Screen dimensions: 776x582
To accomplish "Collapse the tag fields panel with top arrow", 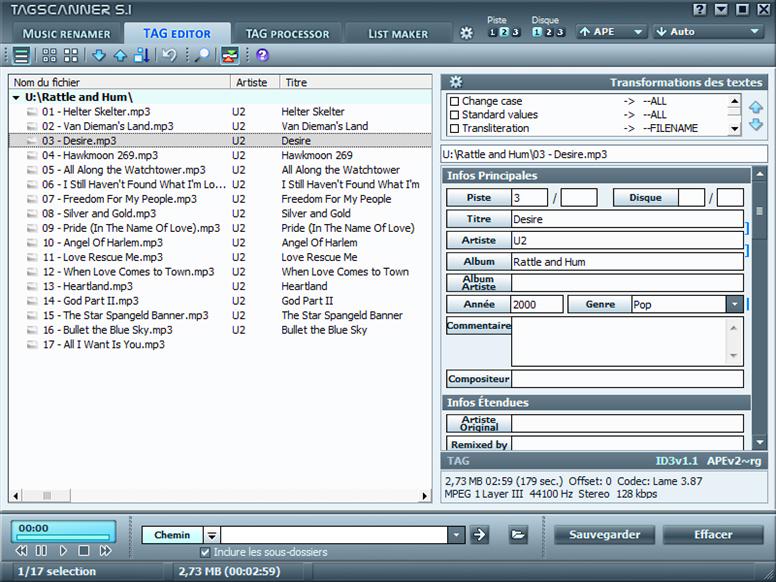I will (x=759, y=174).
